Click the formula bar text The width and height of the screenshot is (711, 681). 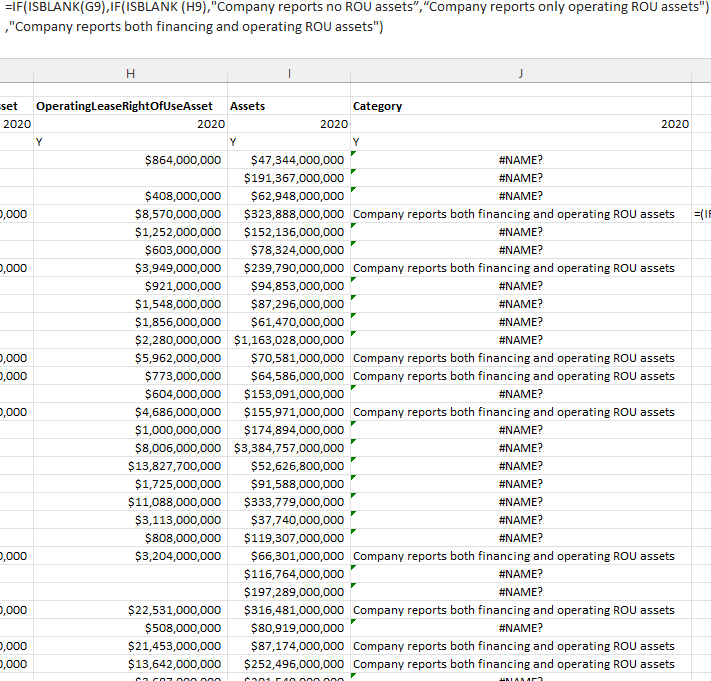356,17
